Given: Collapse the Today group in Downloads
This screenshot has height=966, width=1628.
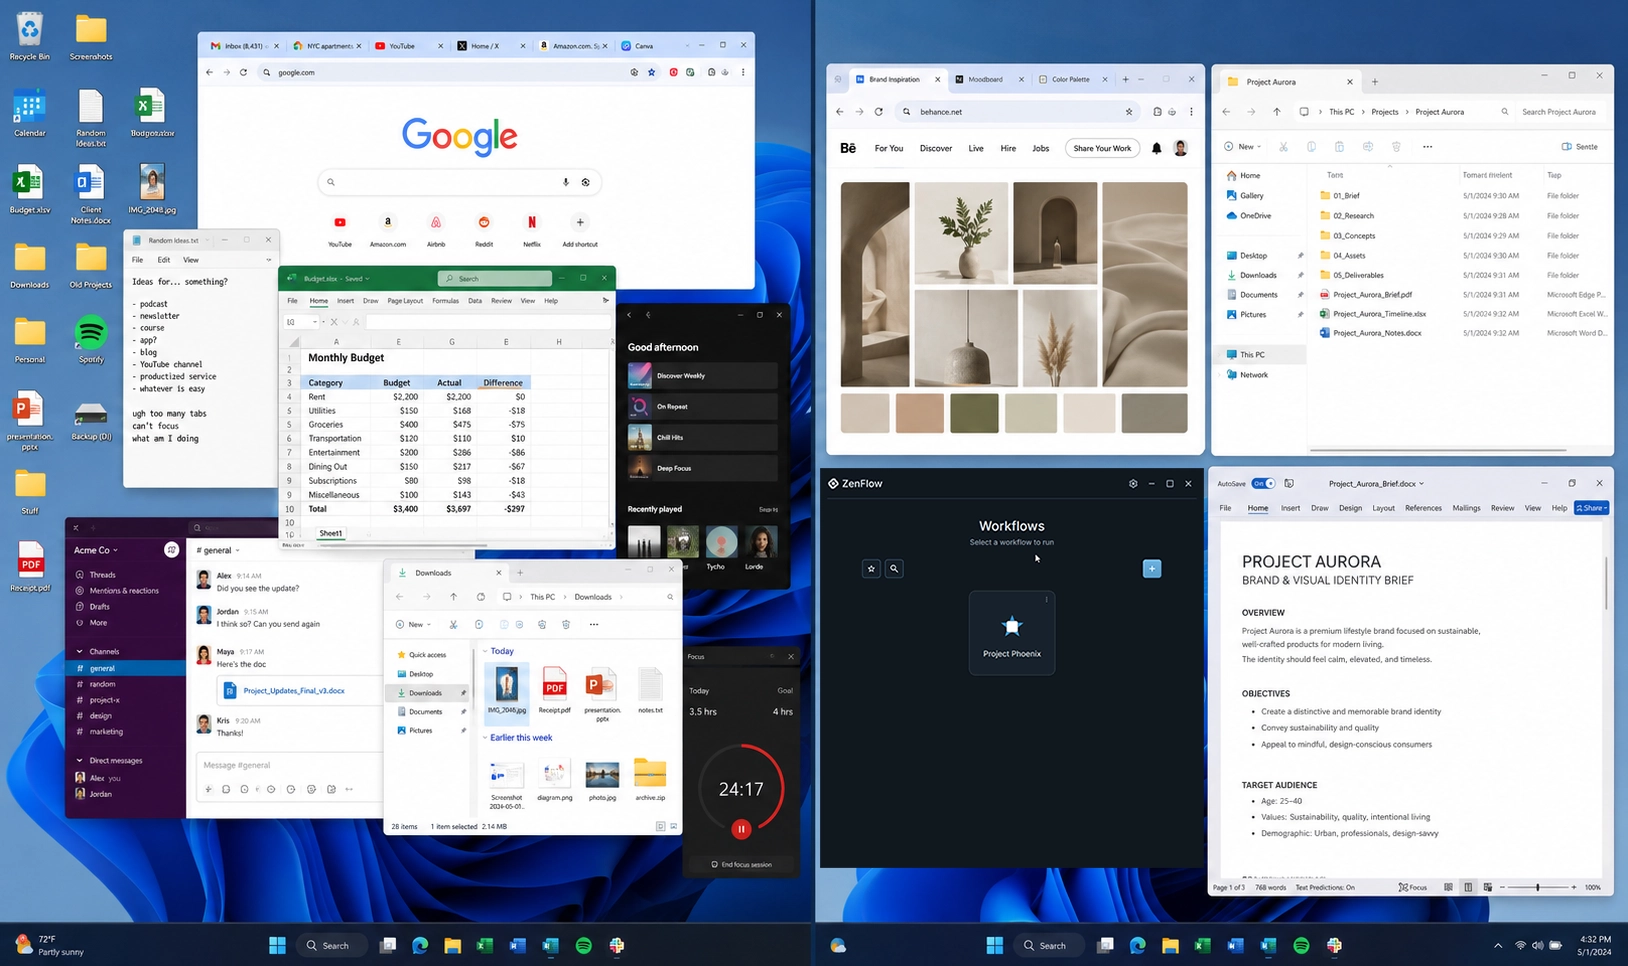Looking at the screenshot, I should 486,651.
